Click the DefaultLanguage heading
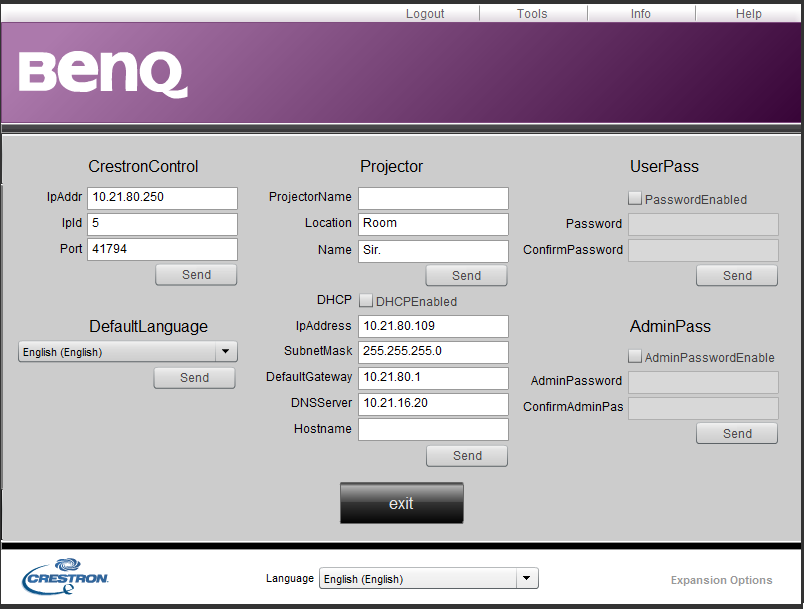 (x=148, y=326)
